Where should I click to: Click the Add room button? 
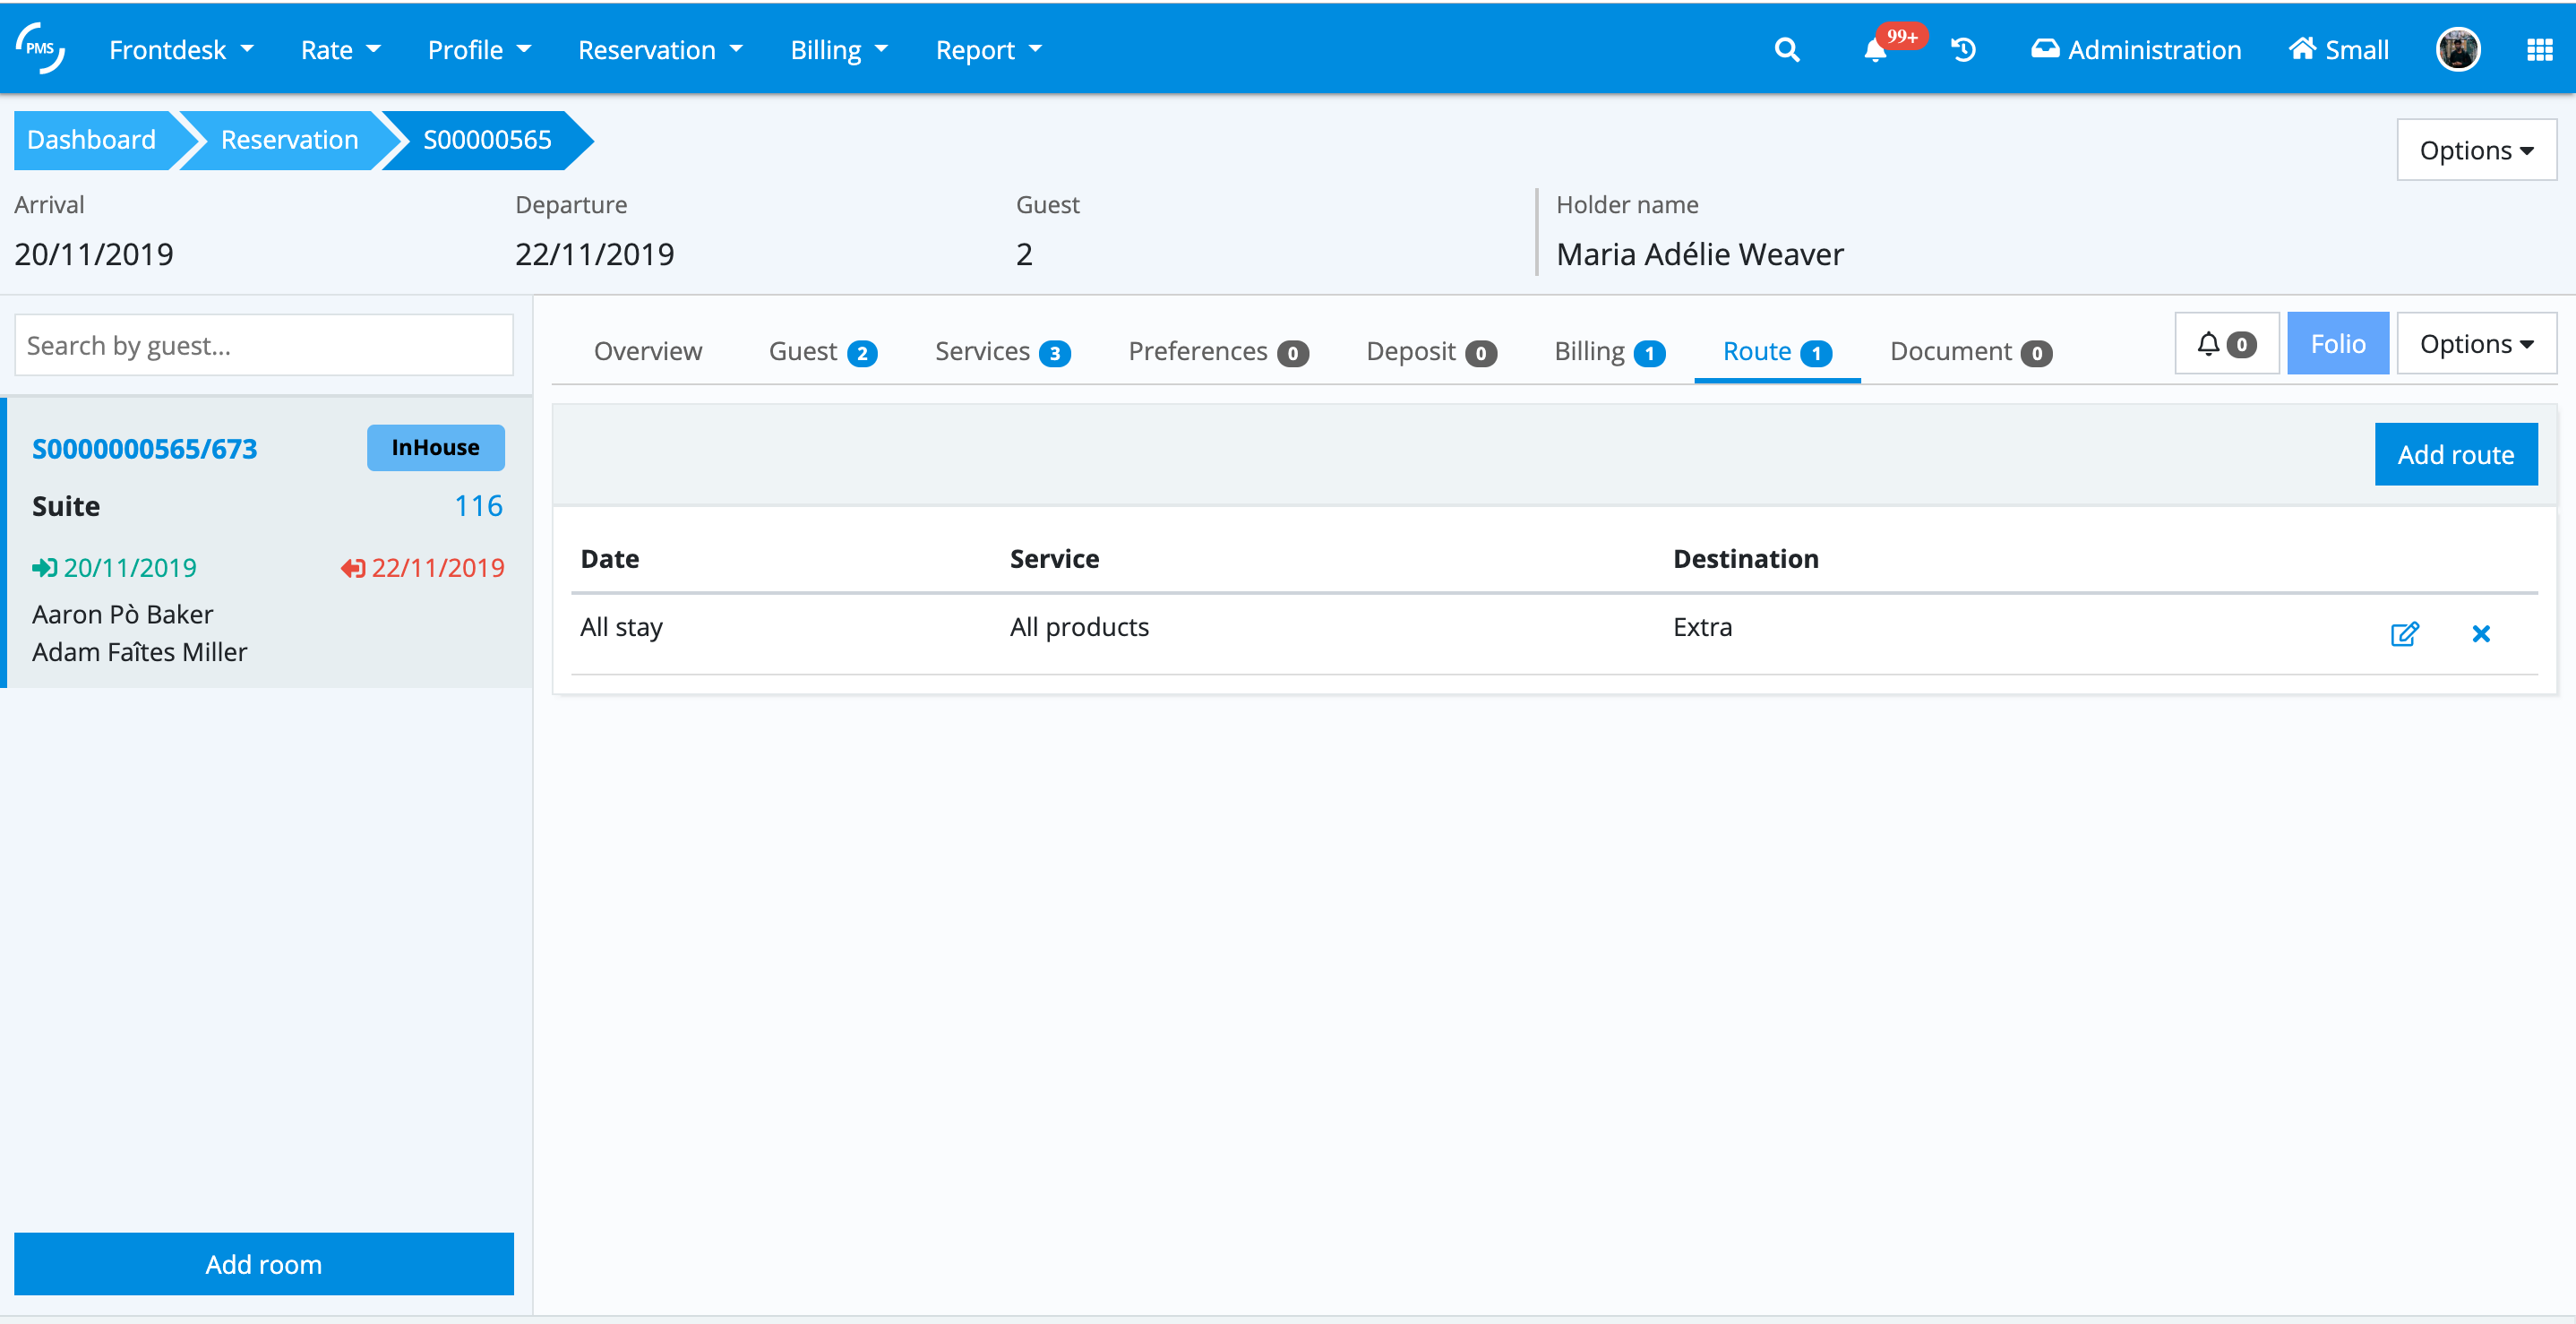pyautogui.click(x=264, y=1263)
